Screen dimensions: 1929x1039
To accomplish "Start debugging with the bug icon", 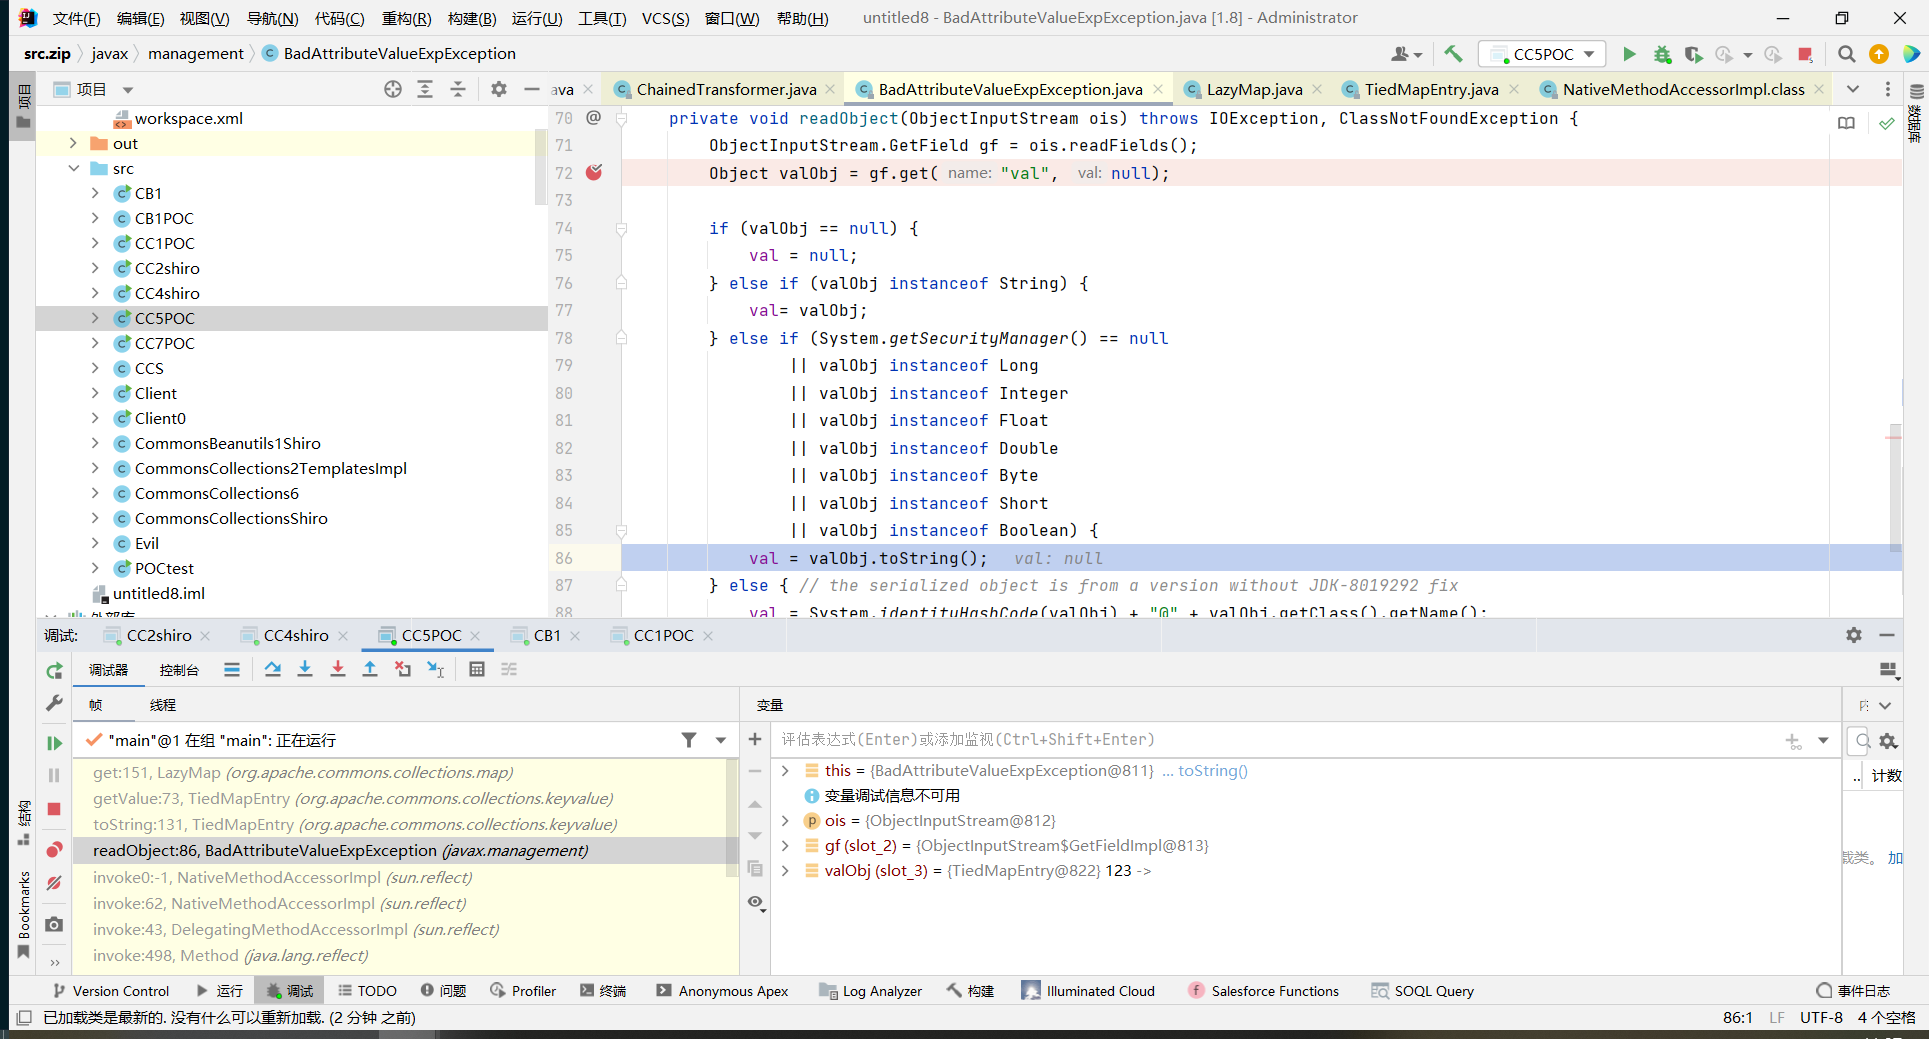I will pyautogui.click(x=1662, y=54).
